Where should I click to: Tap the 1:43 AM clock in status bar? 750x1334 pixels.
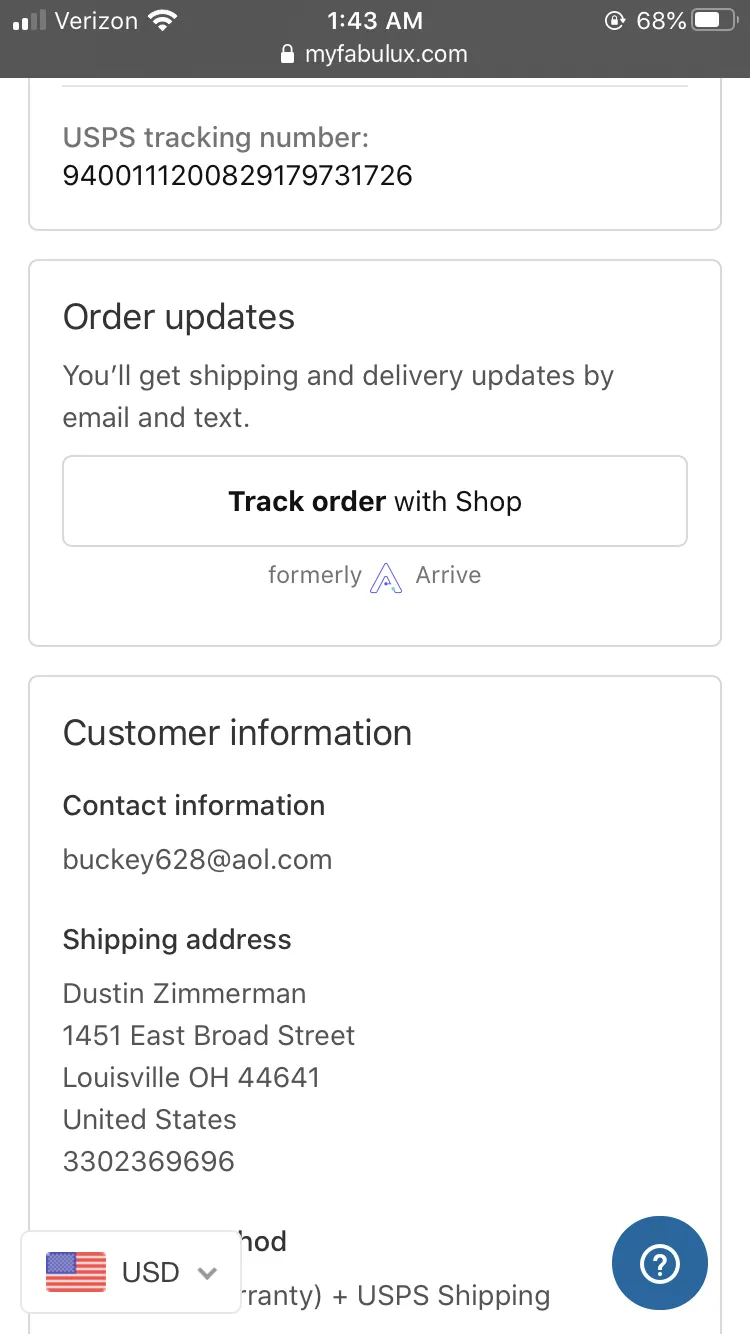tap(375, 20)
